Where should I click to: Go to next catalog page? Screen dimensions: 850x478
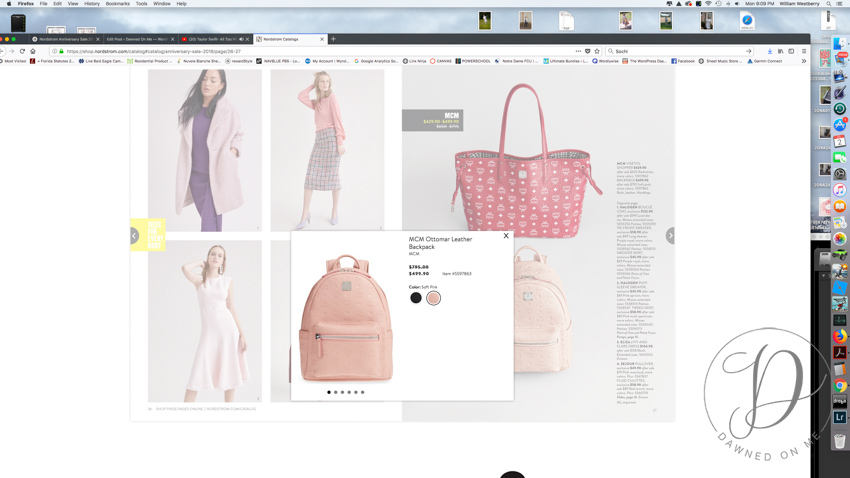tap(671, 235)
